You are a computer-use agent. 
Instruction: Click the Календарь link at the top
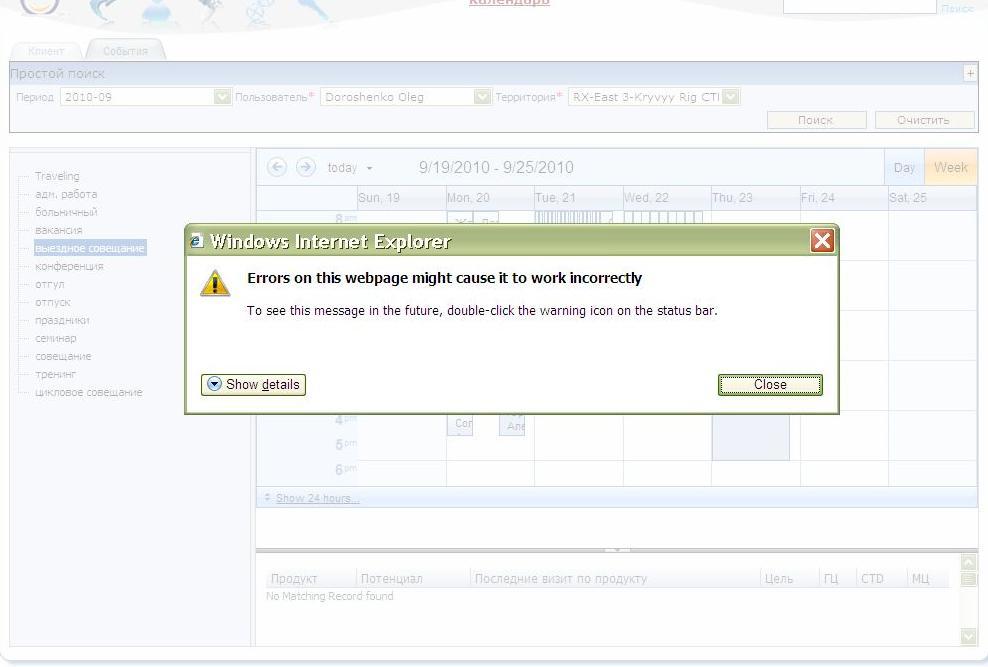click(x=509, y=3)
